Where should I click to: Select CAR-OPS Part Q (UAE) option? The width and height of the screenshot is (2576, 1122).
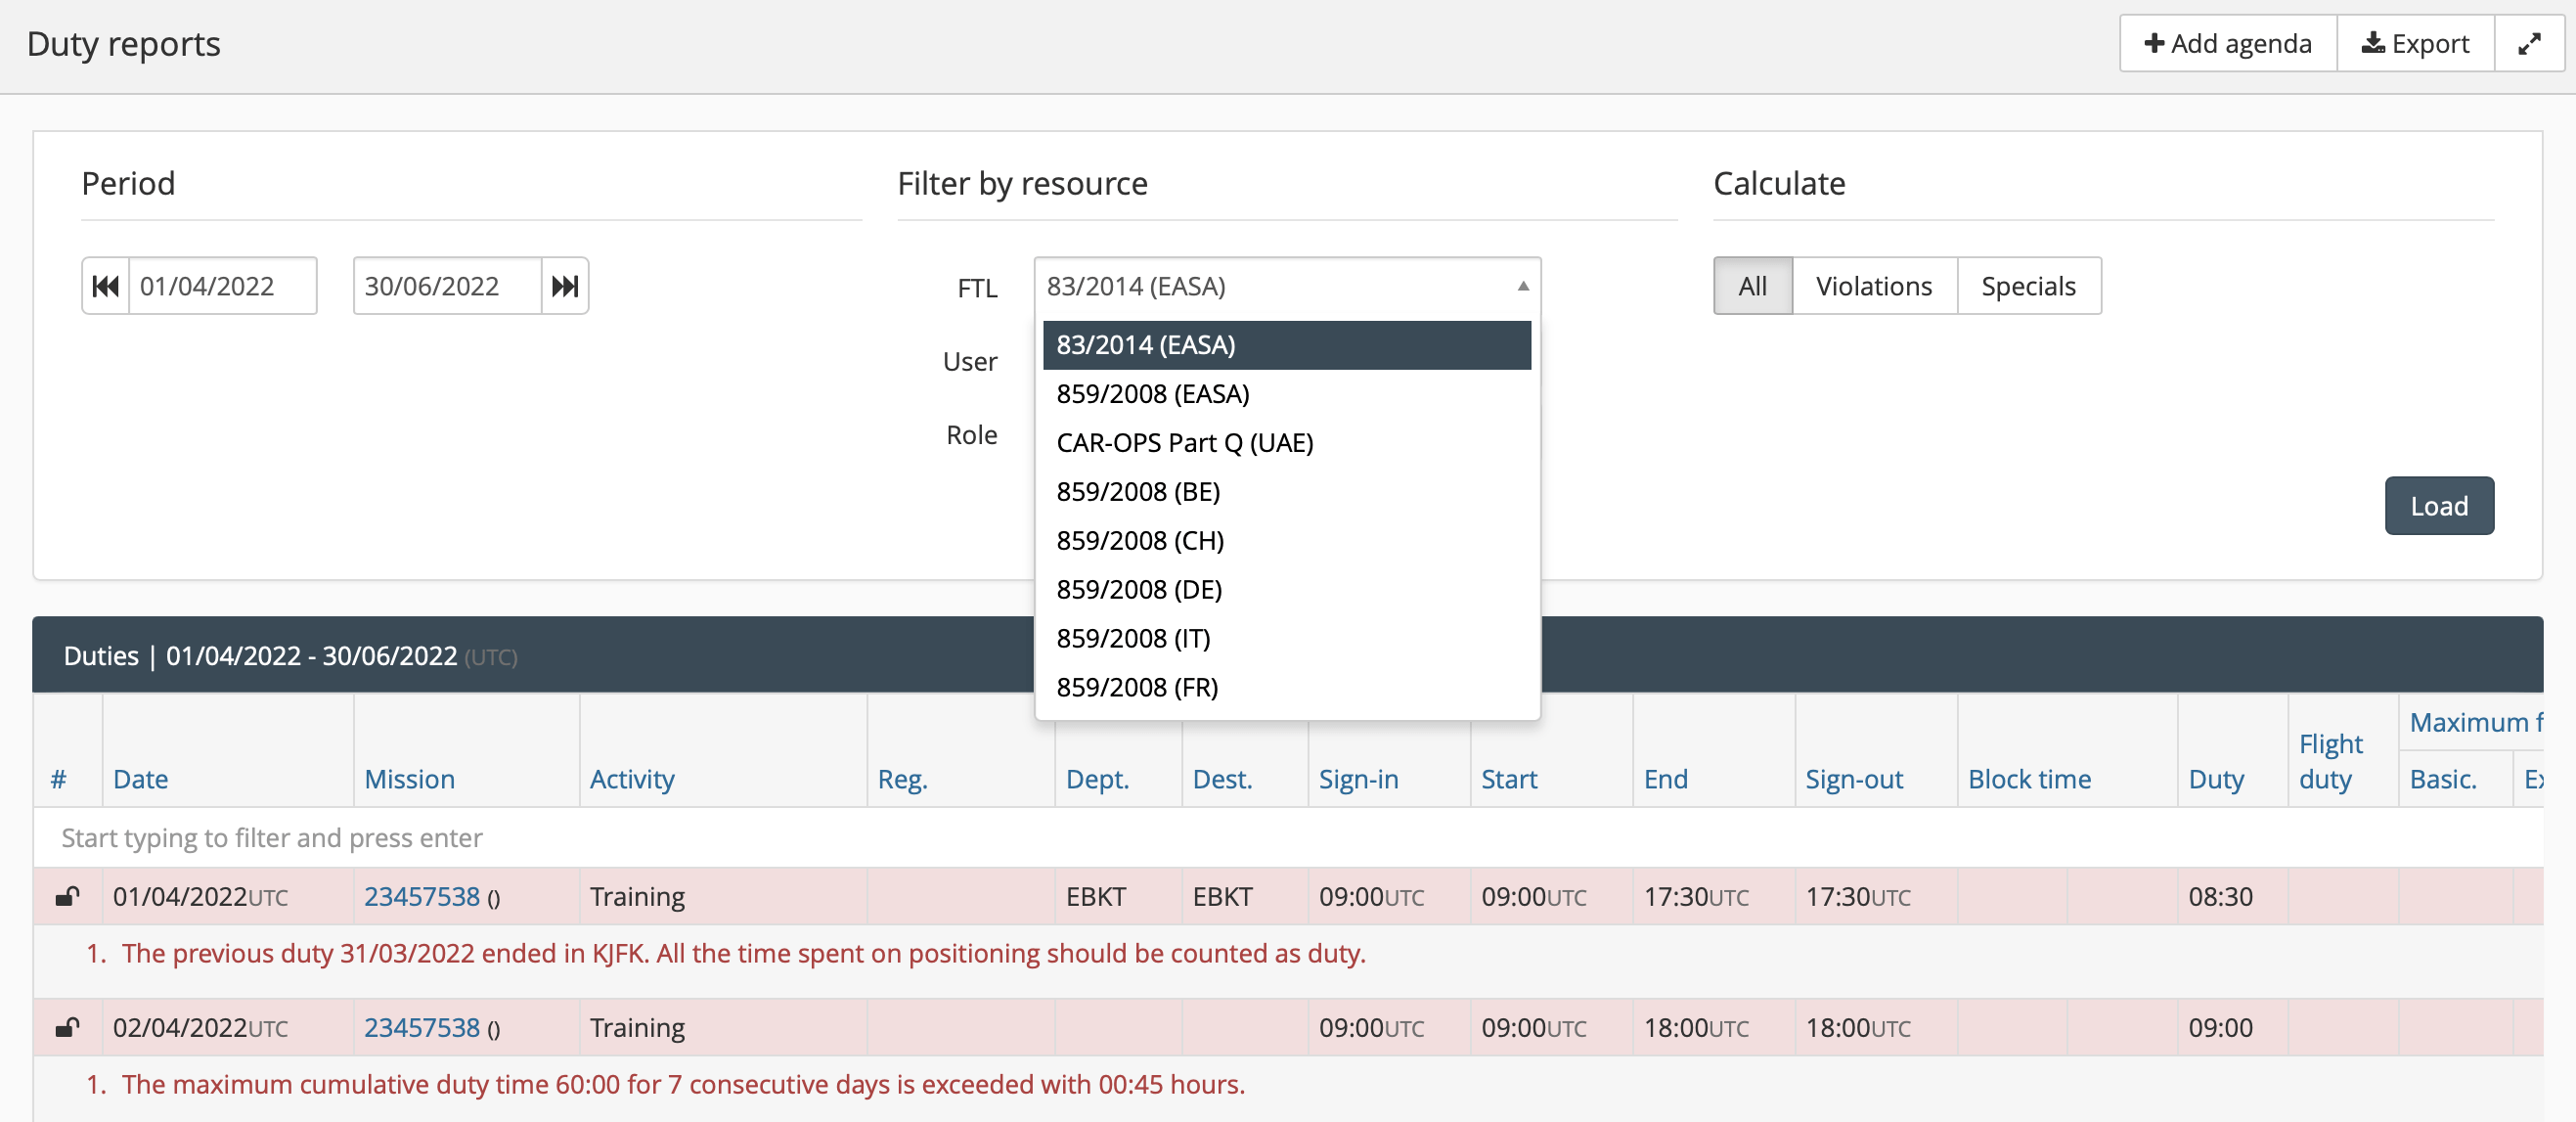coord(1287,443)
